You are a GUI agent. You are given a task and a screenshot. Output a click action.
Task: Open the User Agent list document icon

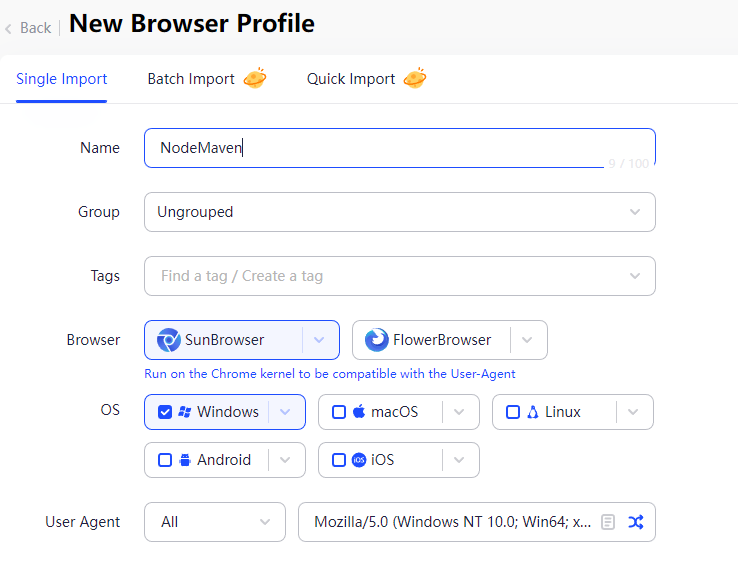click(x=608, y=522)
